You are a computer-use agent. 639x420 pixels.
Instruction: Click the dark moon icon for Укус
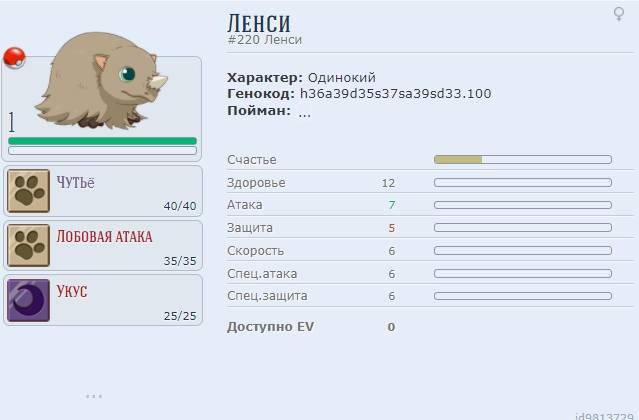coord(29,300)
